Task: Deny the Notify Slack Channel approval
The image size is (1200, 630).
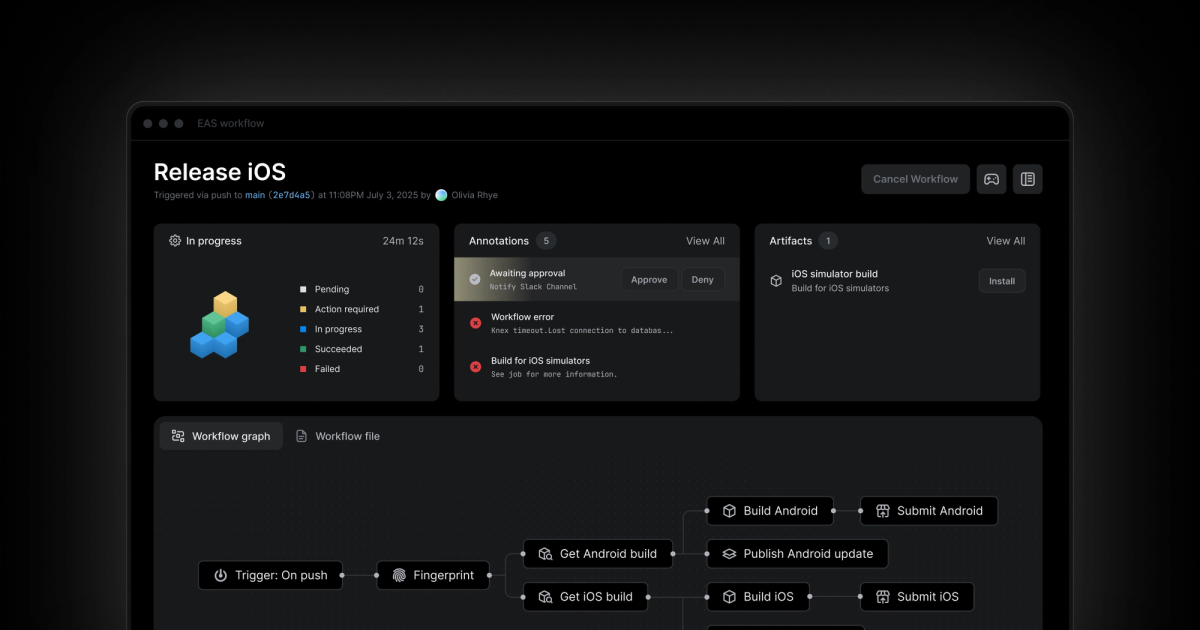Action: (702, 279)
